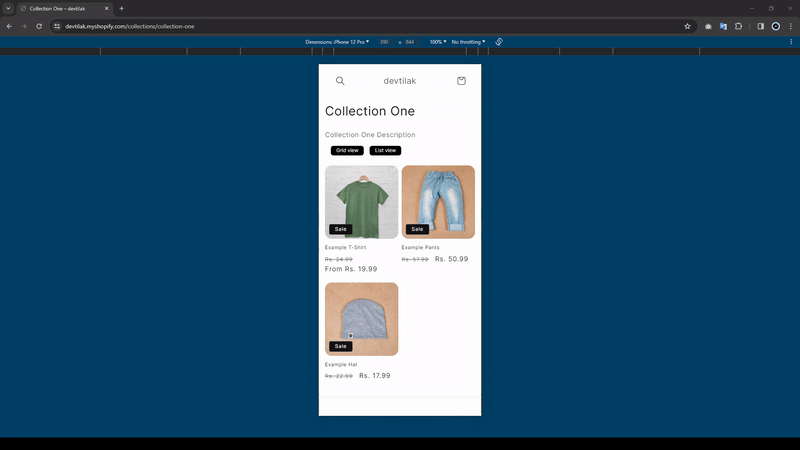This screenshot has height=450, width=800.
Task: Open the side panel icon
Action: pyautogui.click(x=760, y=26)
